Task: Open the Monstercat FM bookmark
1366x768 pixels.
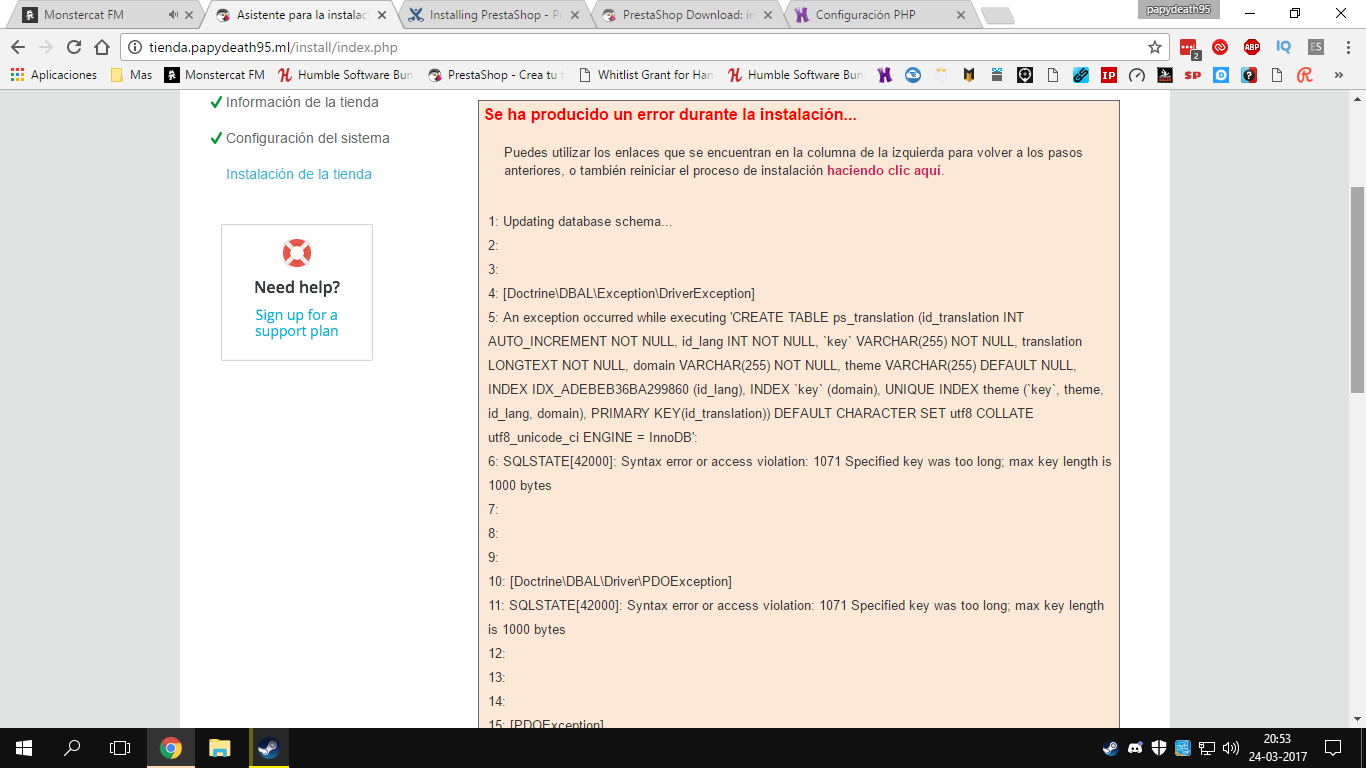Action: [x=215, y=75]
